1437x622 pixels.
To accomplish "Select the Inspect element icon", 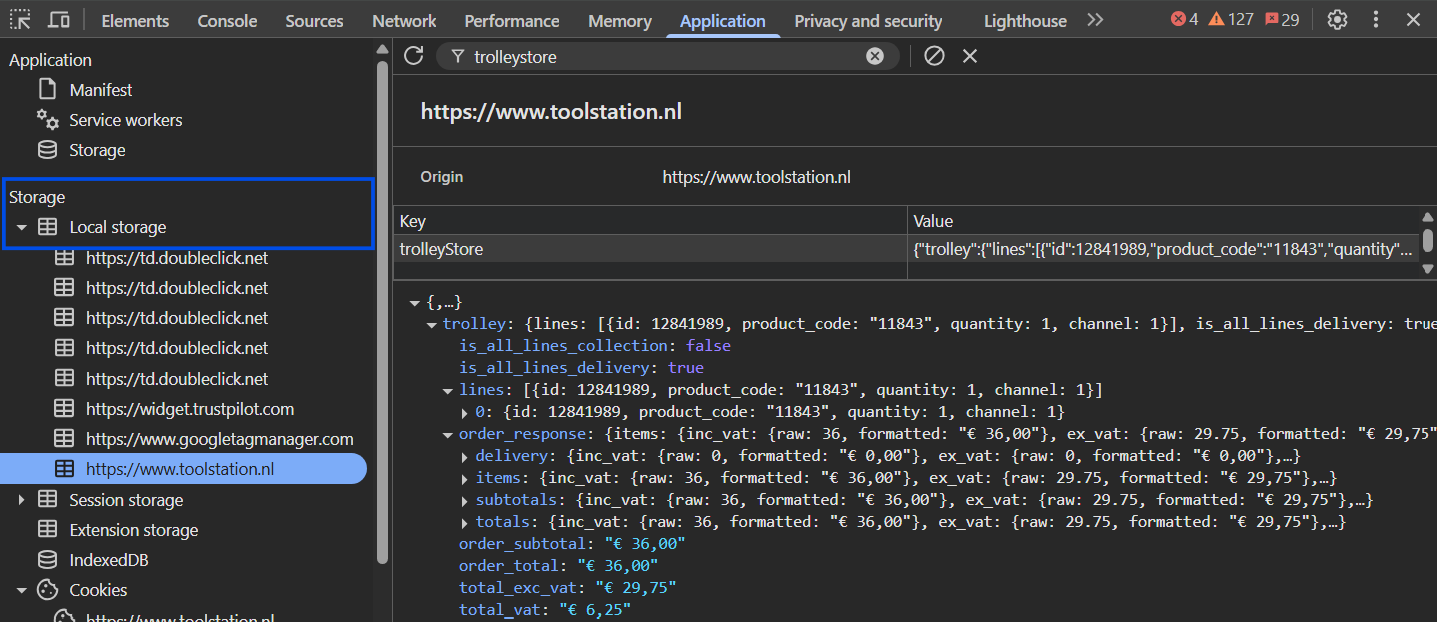I will coord(19,19).
